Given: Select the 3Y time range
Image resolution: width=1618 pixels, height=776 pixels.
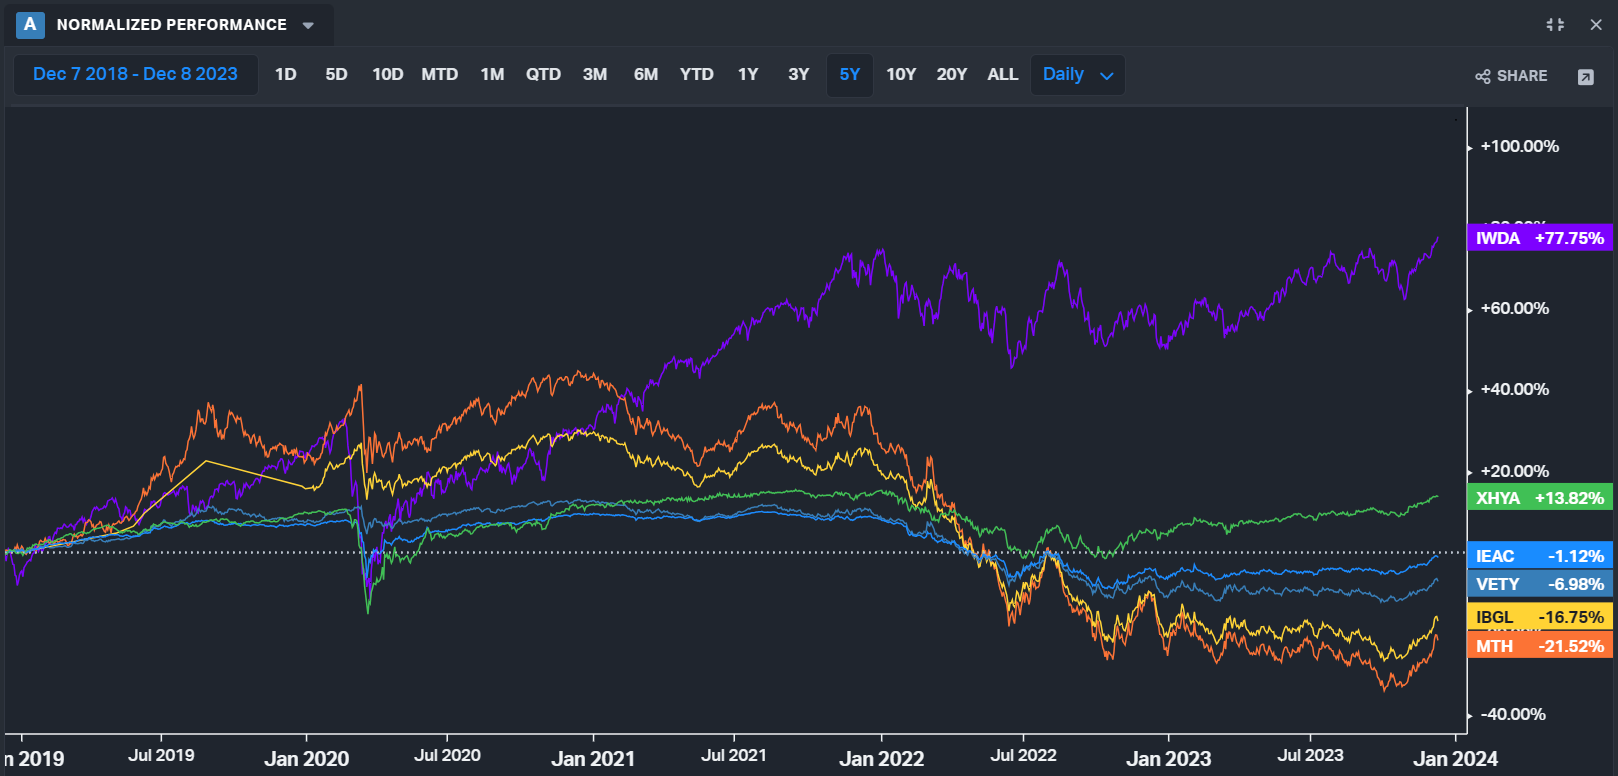Looking at the screenshot, I should coord(799,74).
